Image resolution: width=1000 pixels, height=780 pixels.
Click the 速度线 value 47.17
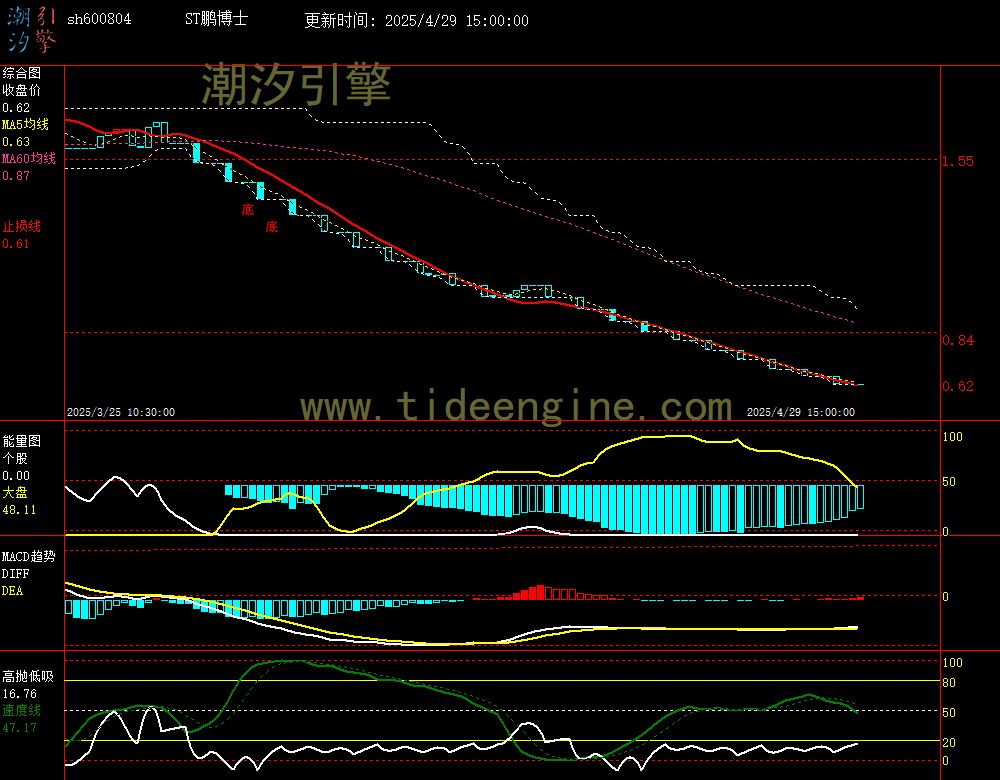(19, 728)
